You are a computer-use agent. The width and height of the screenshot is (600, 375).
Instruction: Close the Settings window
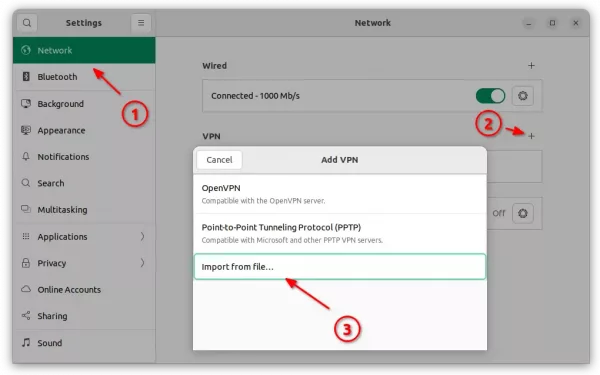click(x=576, y=23)
